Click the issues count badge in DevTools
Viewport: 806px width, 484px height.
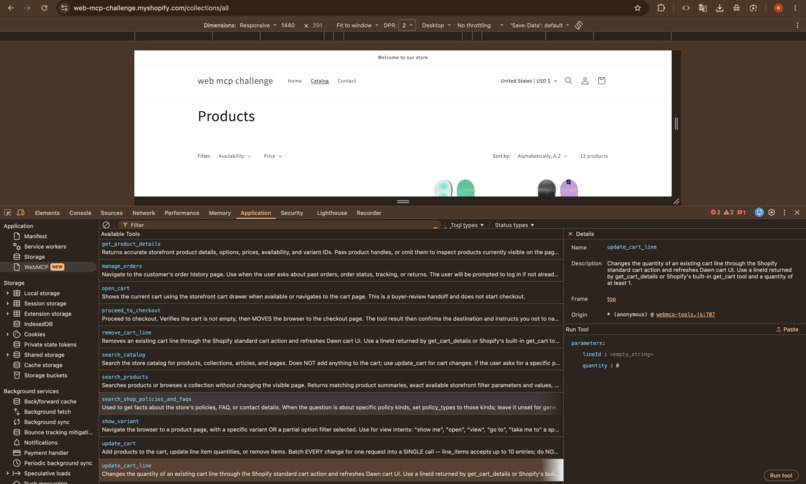(742, 213)
